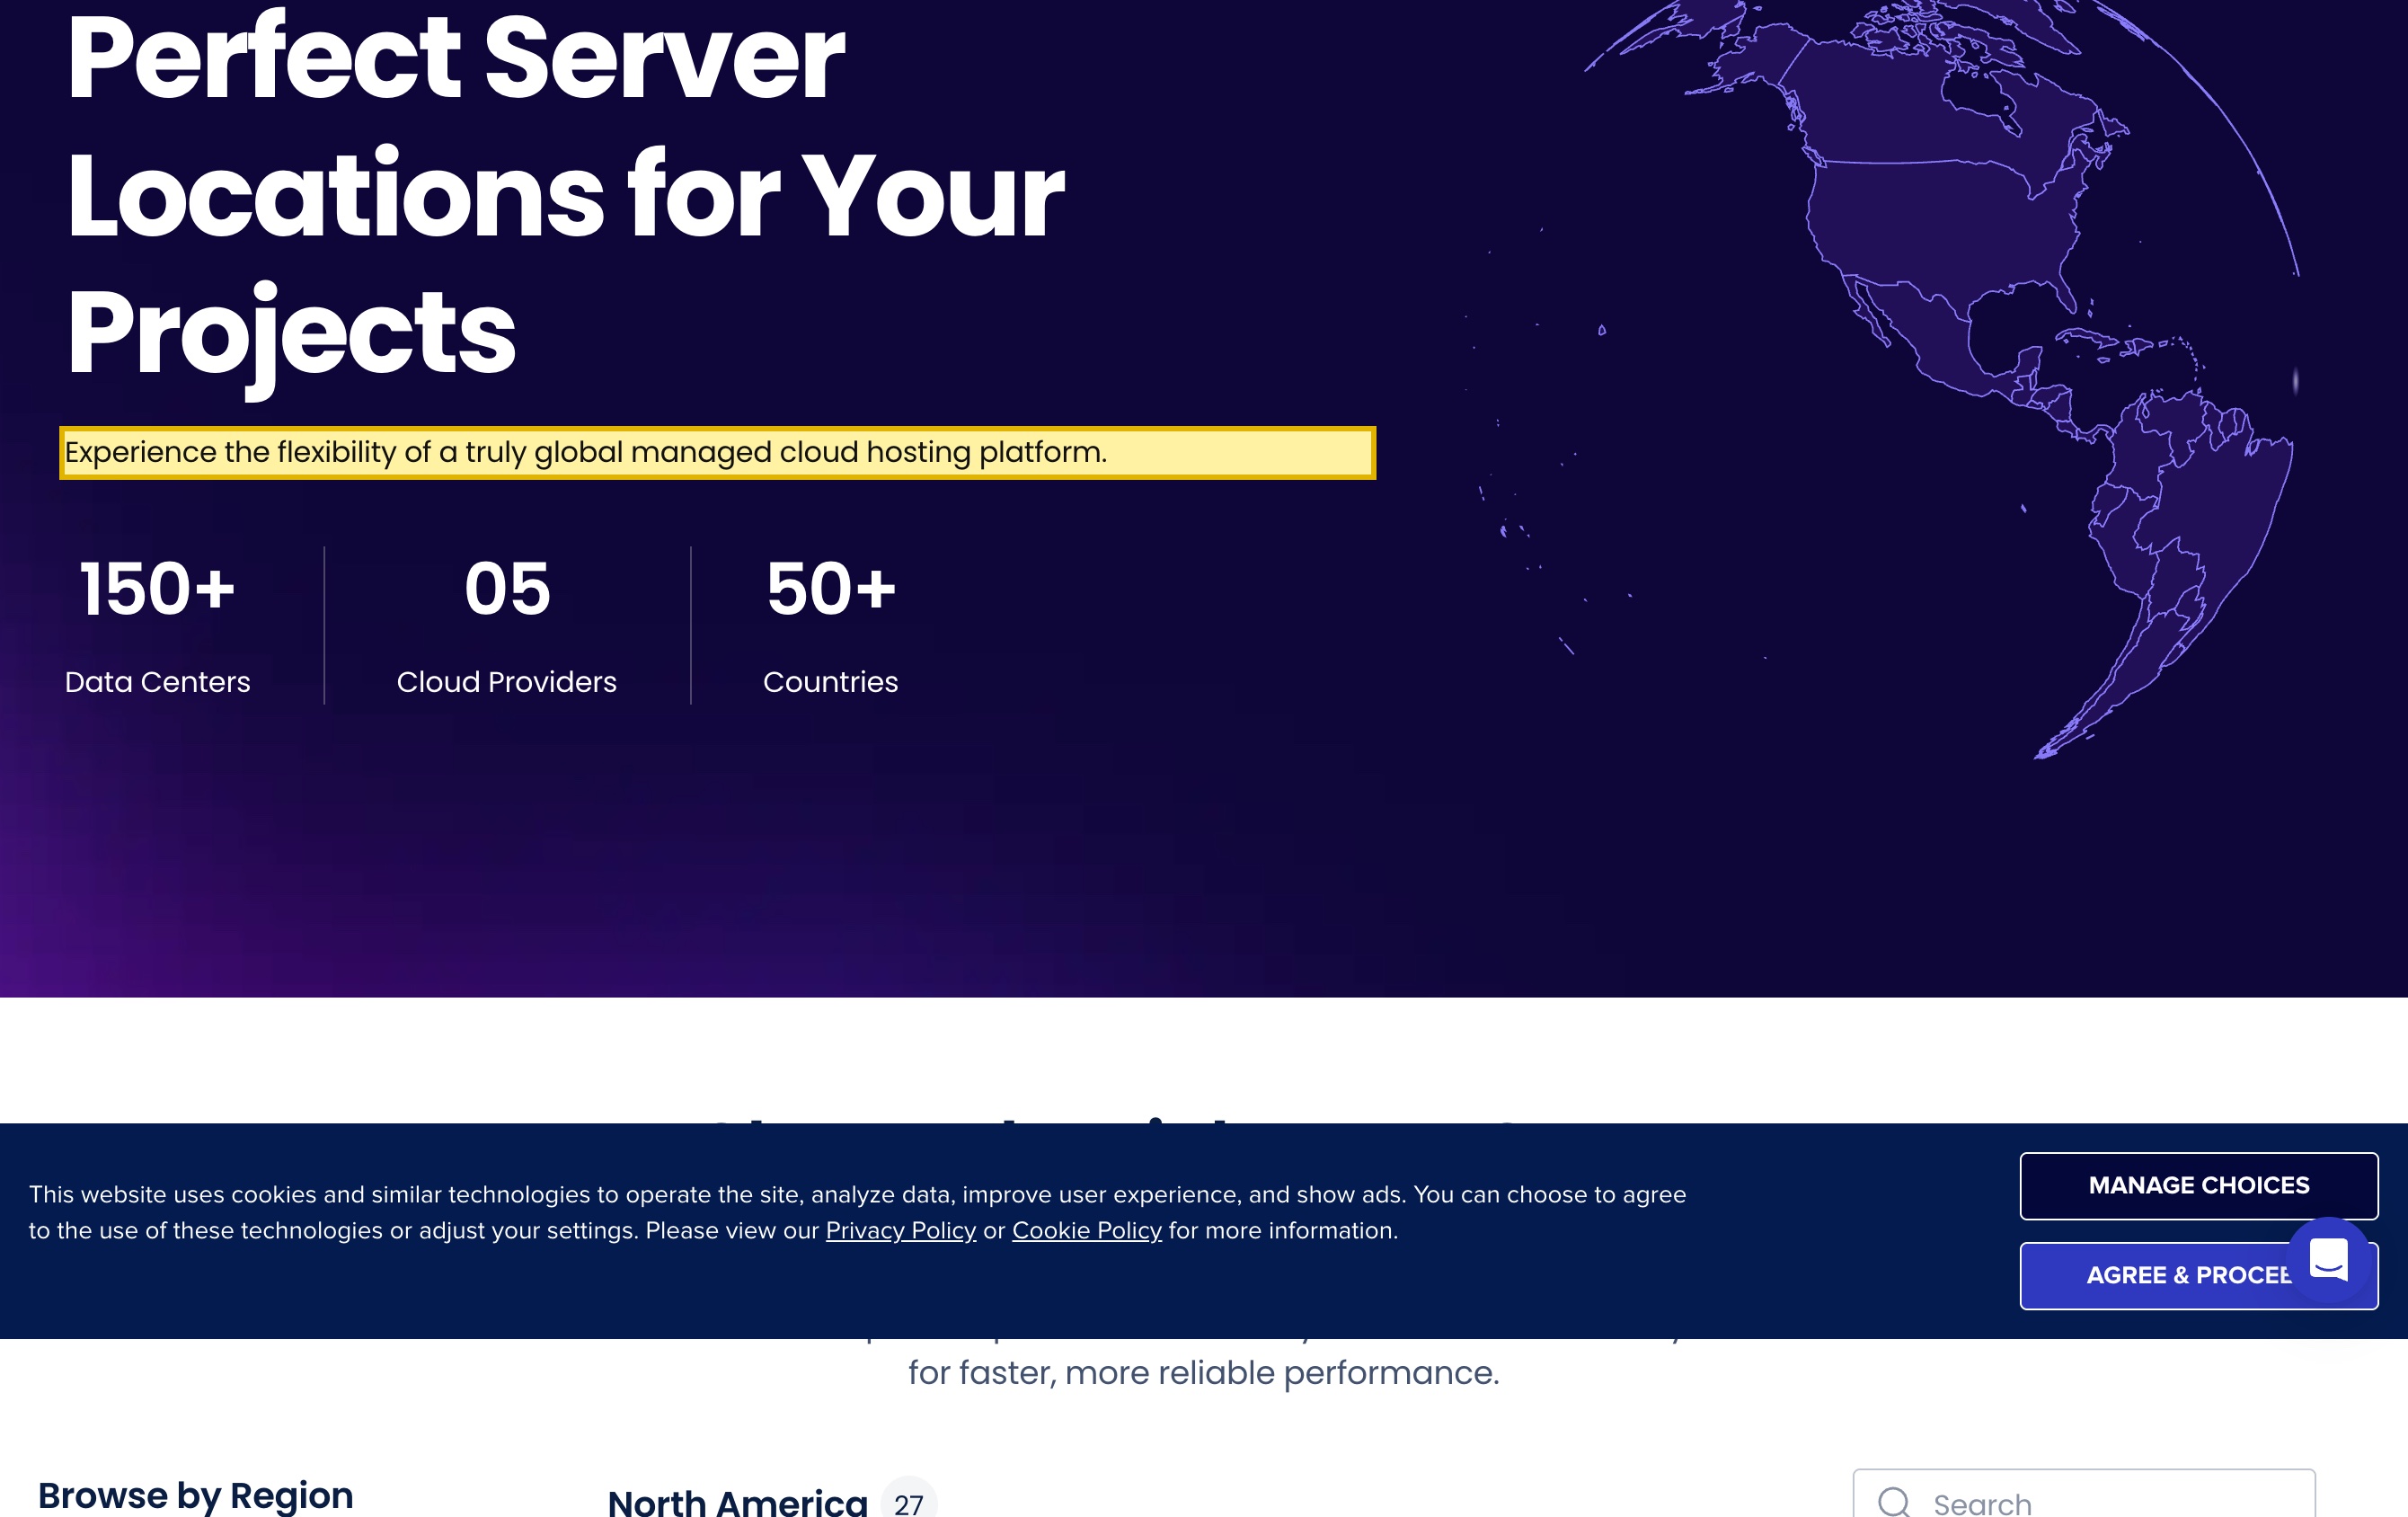Viewport: 2408px width, 1517px height.
Task: Open the Privacy Policy link
Action: click(900, 1230)
